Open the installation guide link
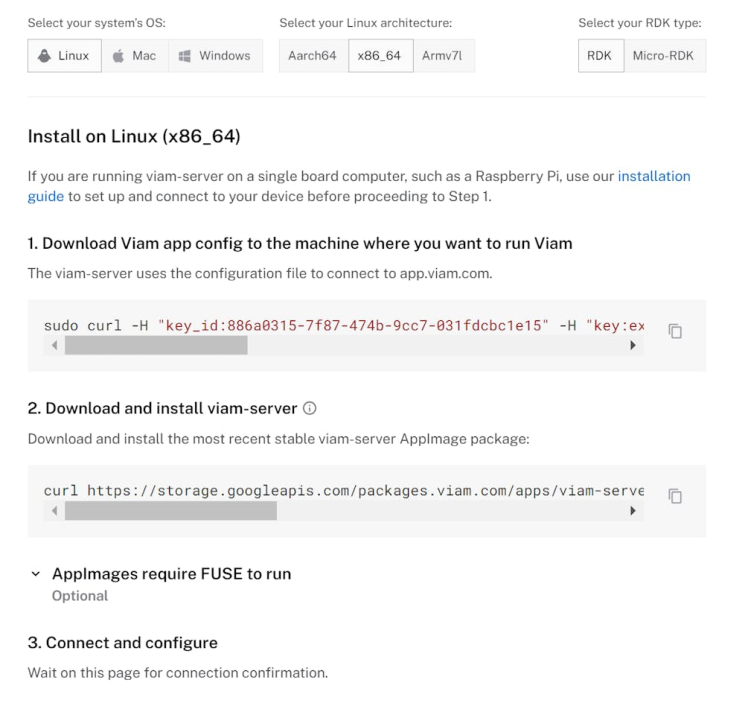The height and width of the screenshot is (715, 748). [654, 176]
